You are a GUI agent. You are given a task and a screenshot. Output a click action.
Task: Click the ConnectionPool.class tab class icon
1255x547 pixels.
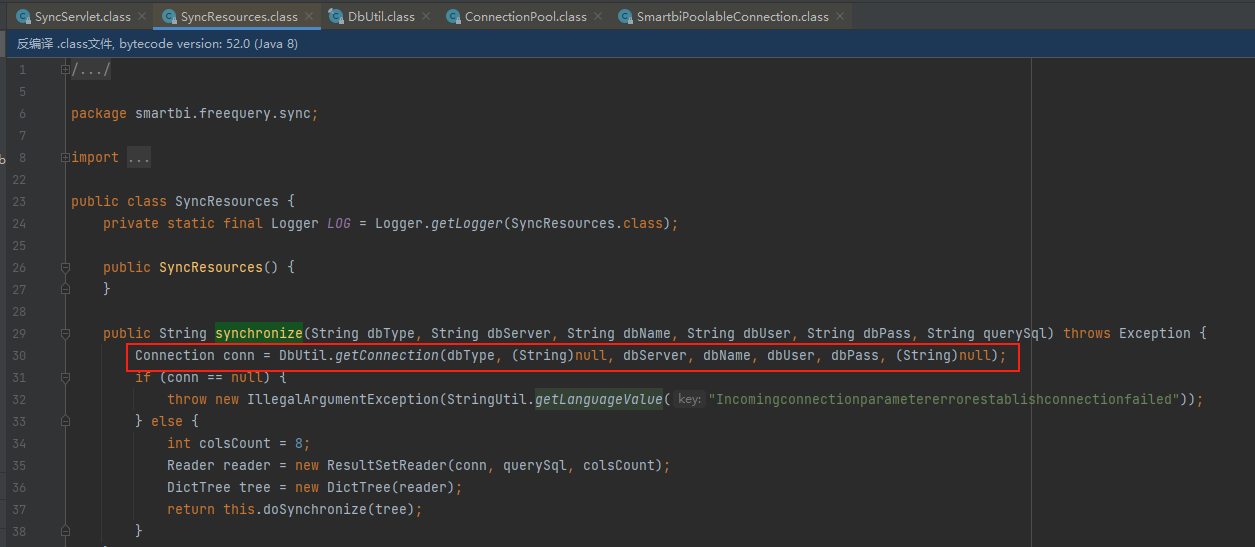click(452, 17)
